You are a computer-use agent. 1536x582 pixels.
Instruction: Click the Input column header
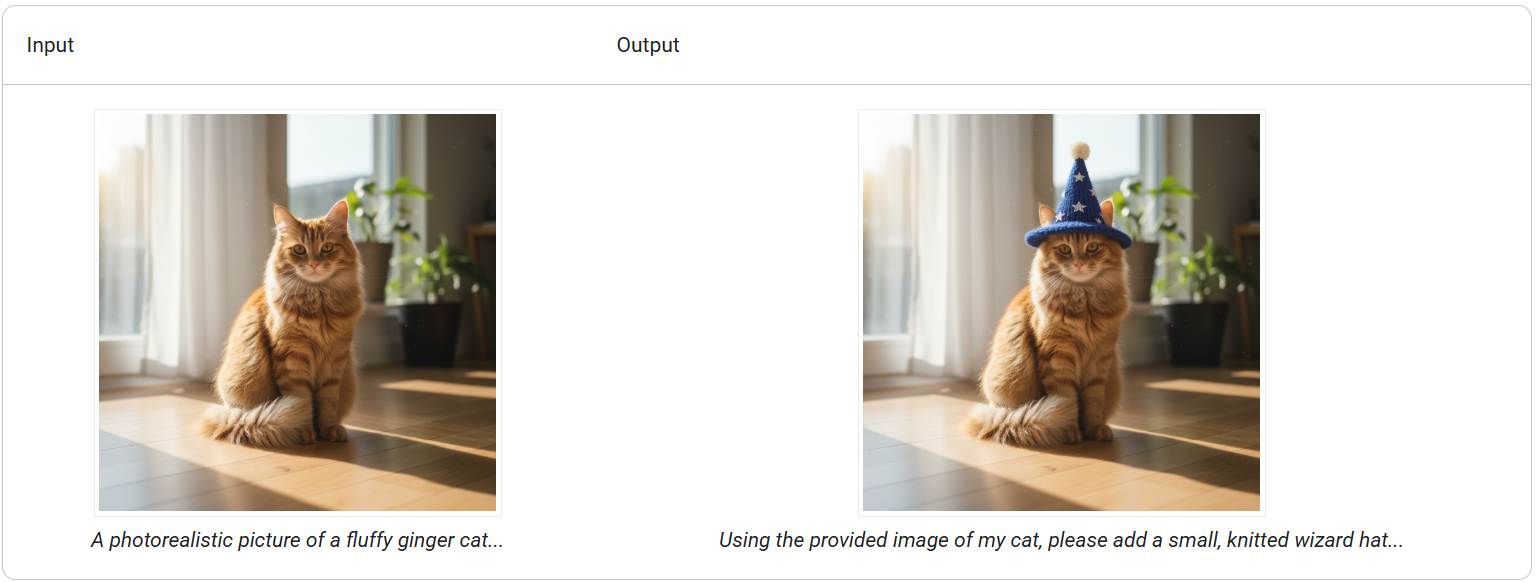pyautogui.click(x=50, y=45)
